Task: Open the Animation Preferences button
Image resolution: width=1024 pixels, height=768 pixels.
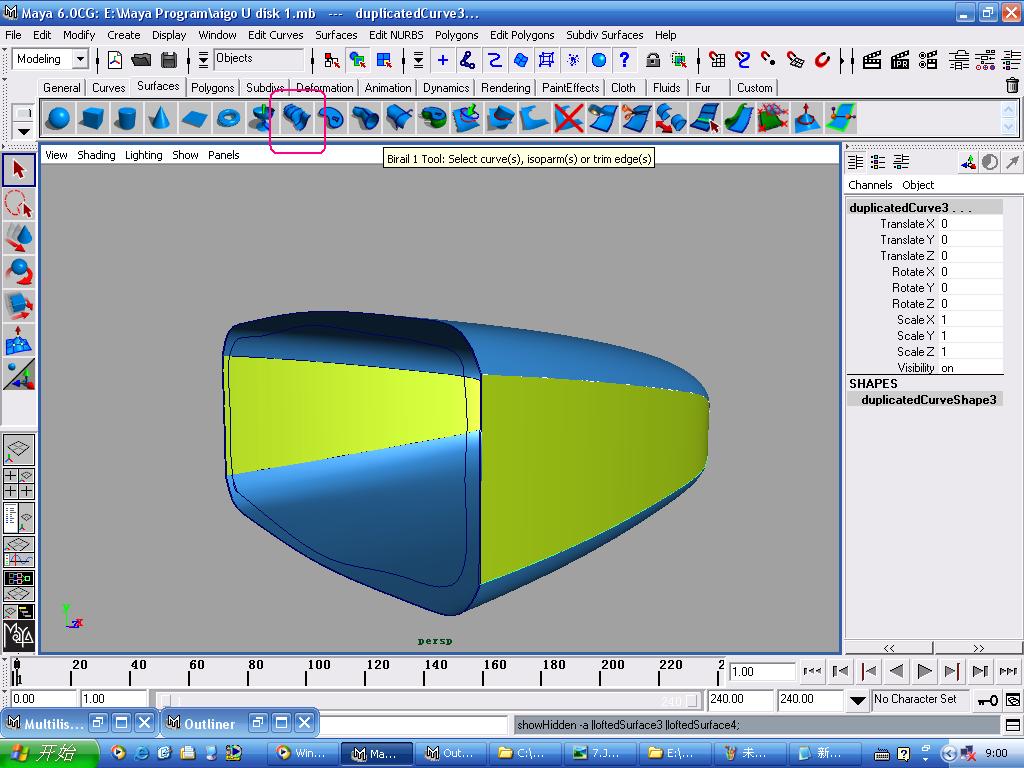Action: point(1014,701)
